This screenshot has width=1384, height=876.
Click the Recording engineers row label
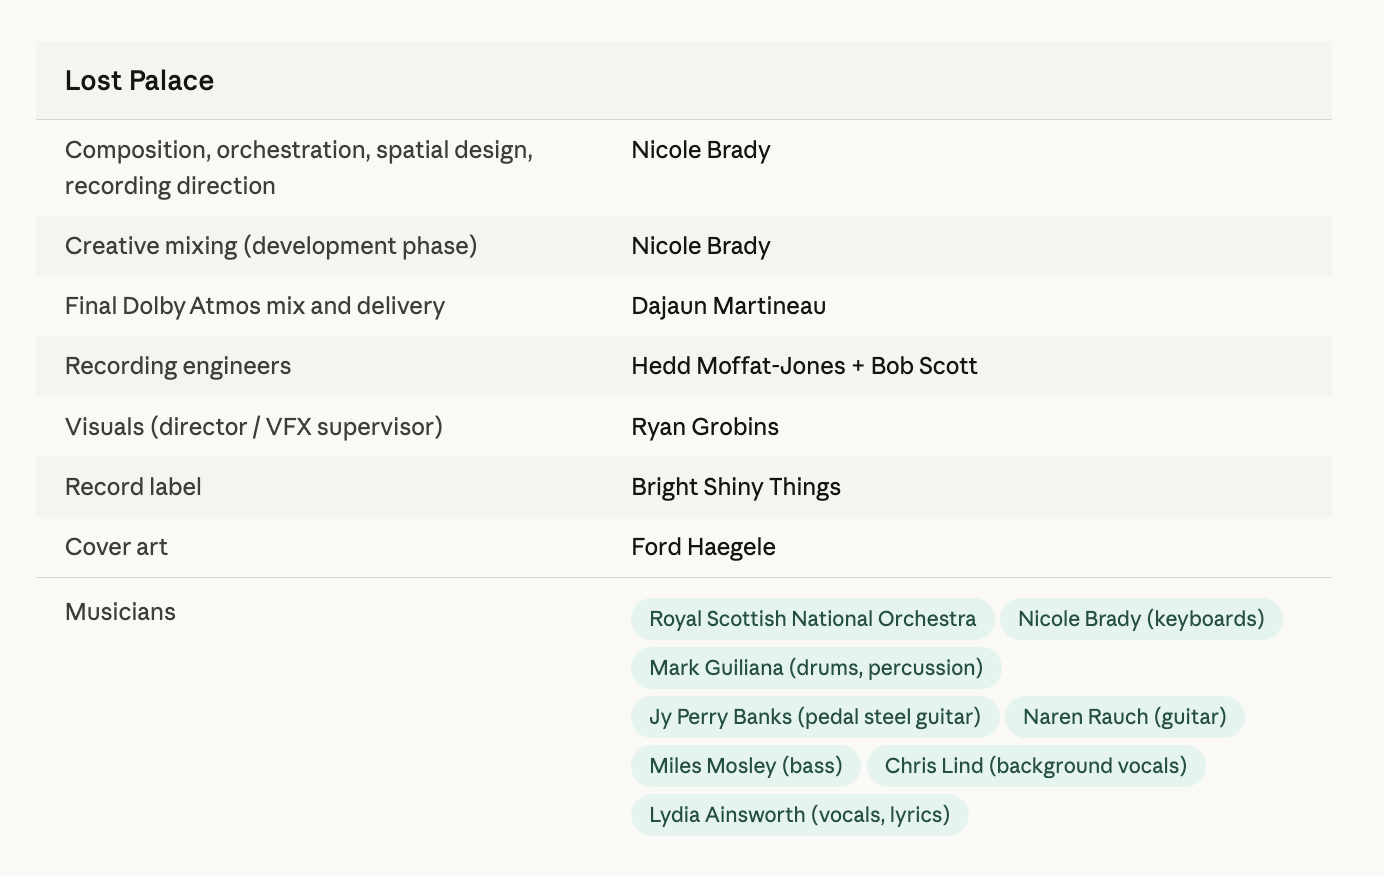pos(178,366)
